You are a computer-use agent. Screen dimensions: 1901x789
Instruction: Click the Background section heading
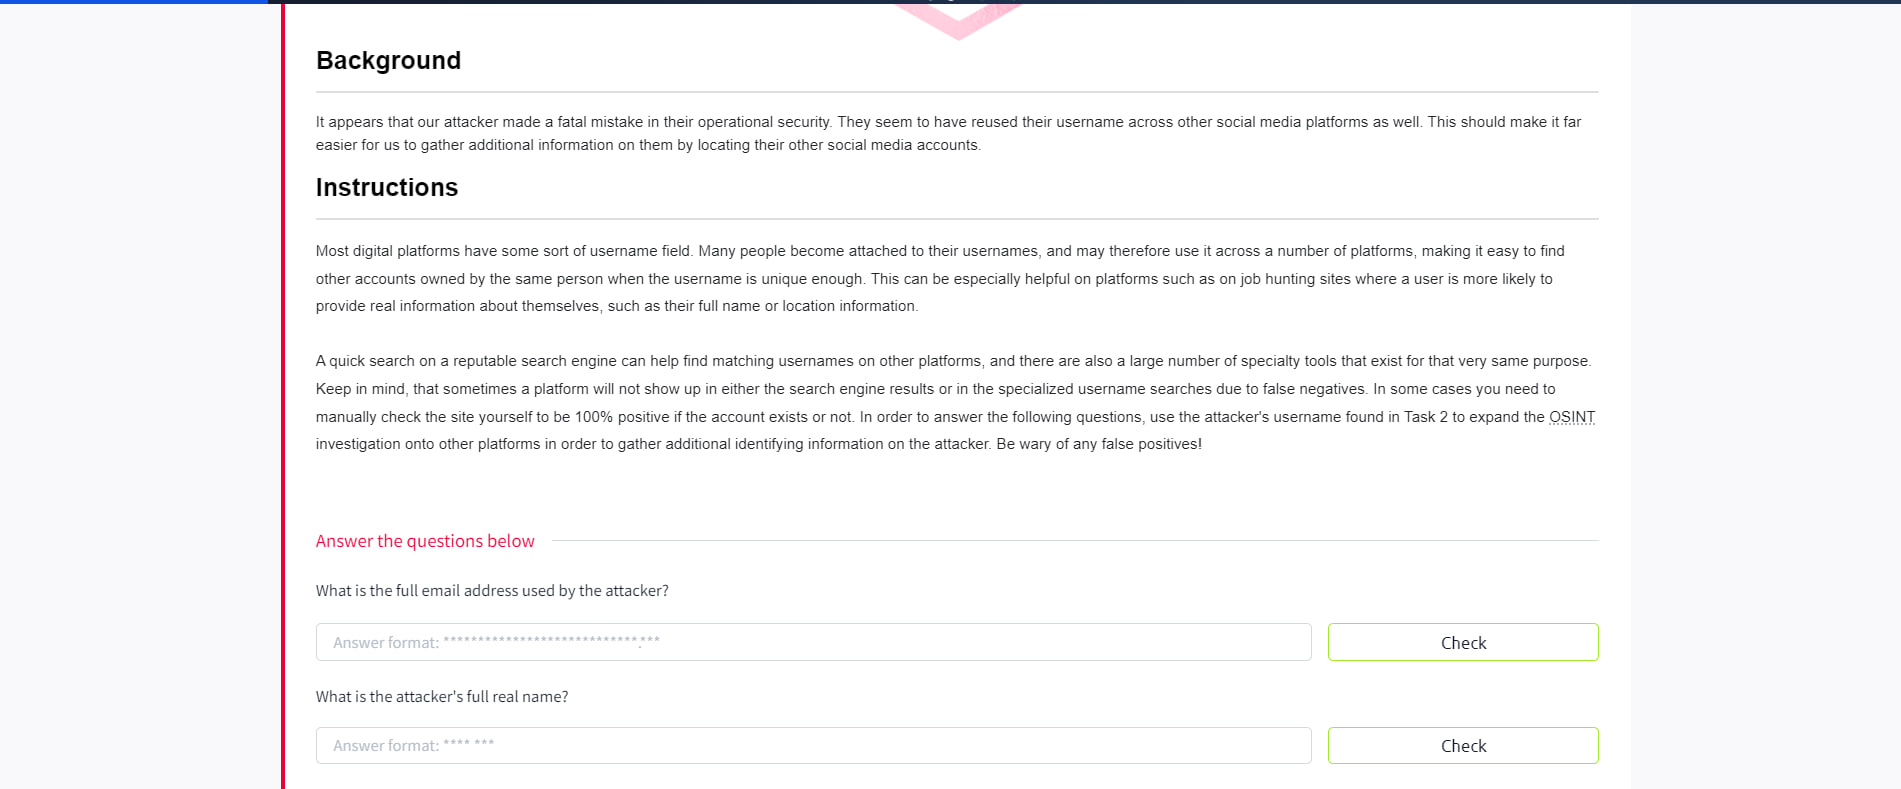pyautogui.click(x=388, y=61)
